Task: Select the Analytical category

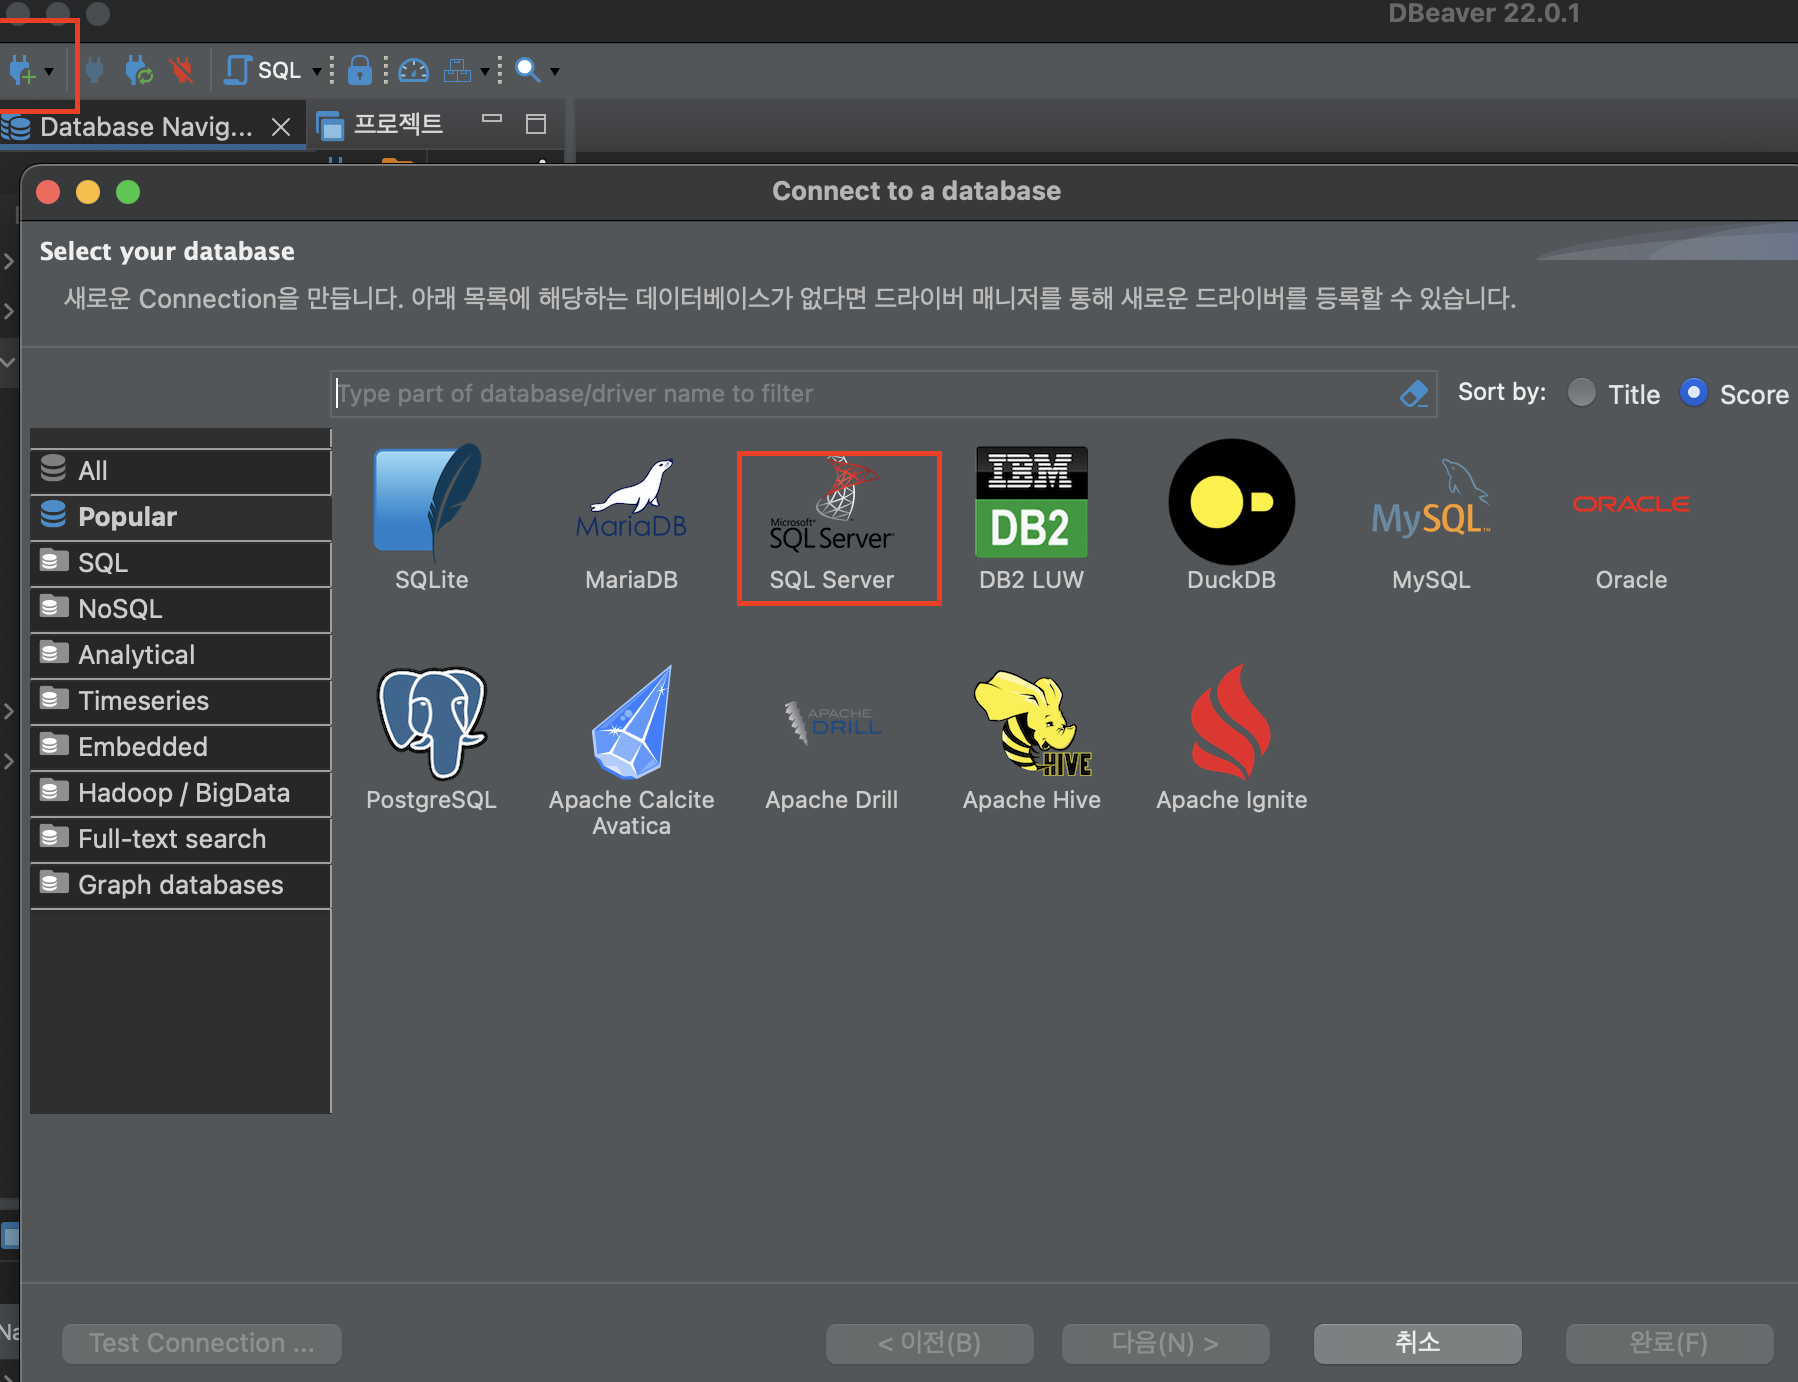Action: pyautogui.click(x=181, y=654)
